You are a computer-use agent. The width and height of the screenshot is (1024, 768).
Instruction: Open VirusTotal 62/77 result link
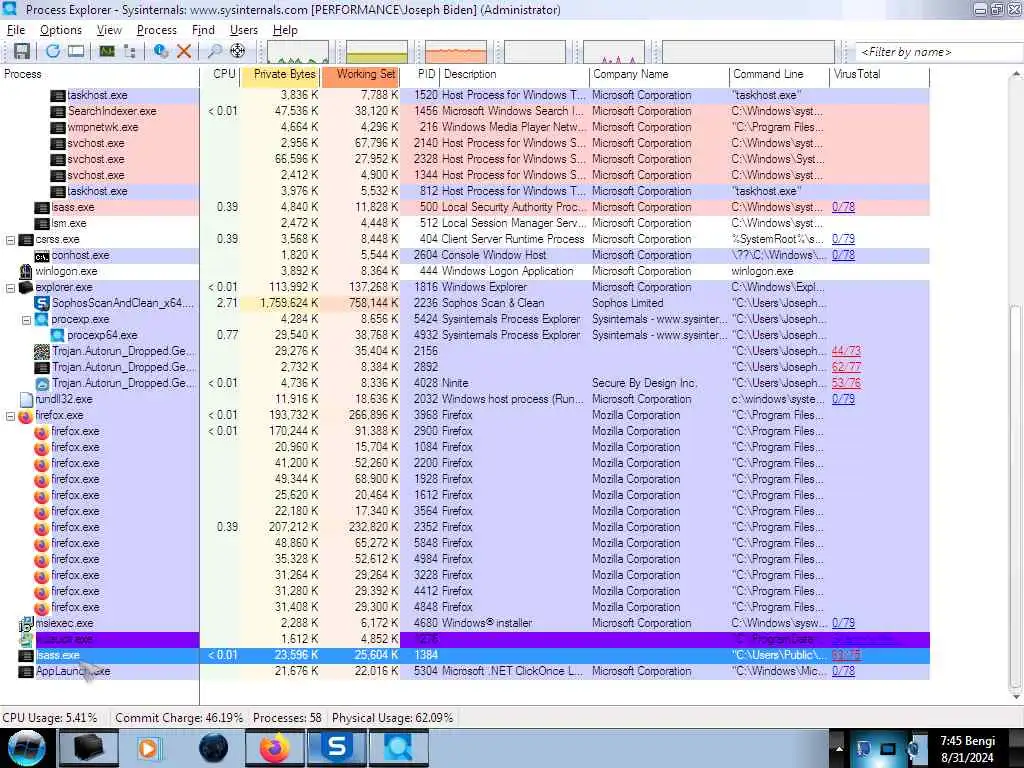846,367
